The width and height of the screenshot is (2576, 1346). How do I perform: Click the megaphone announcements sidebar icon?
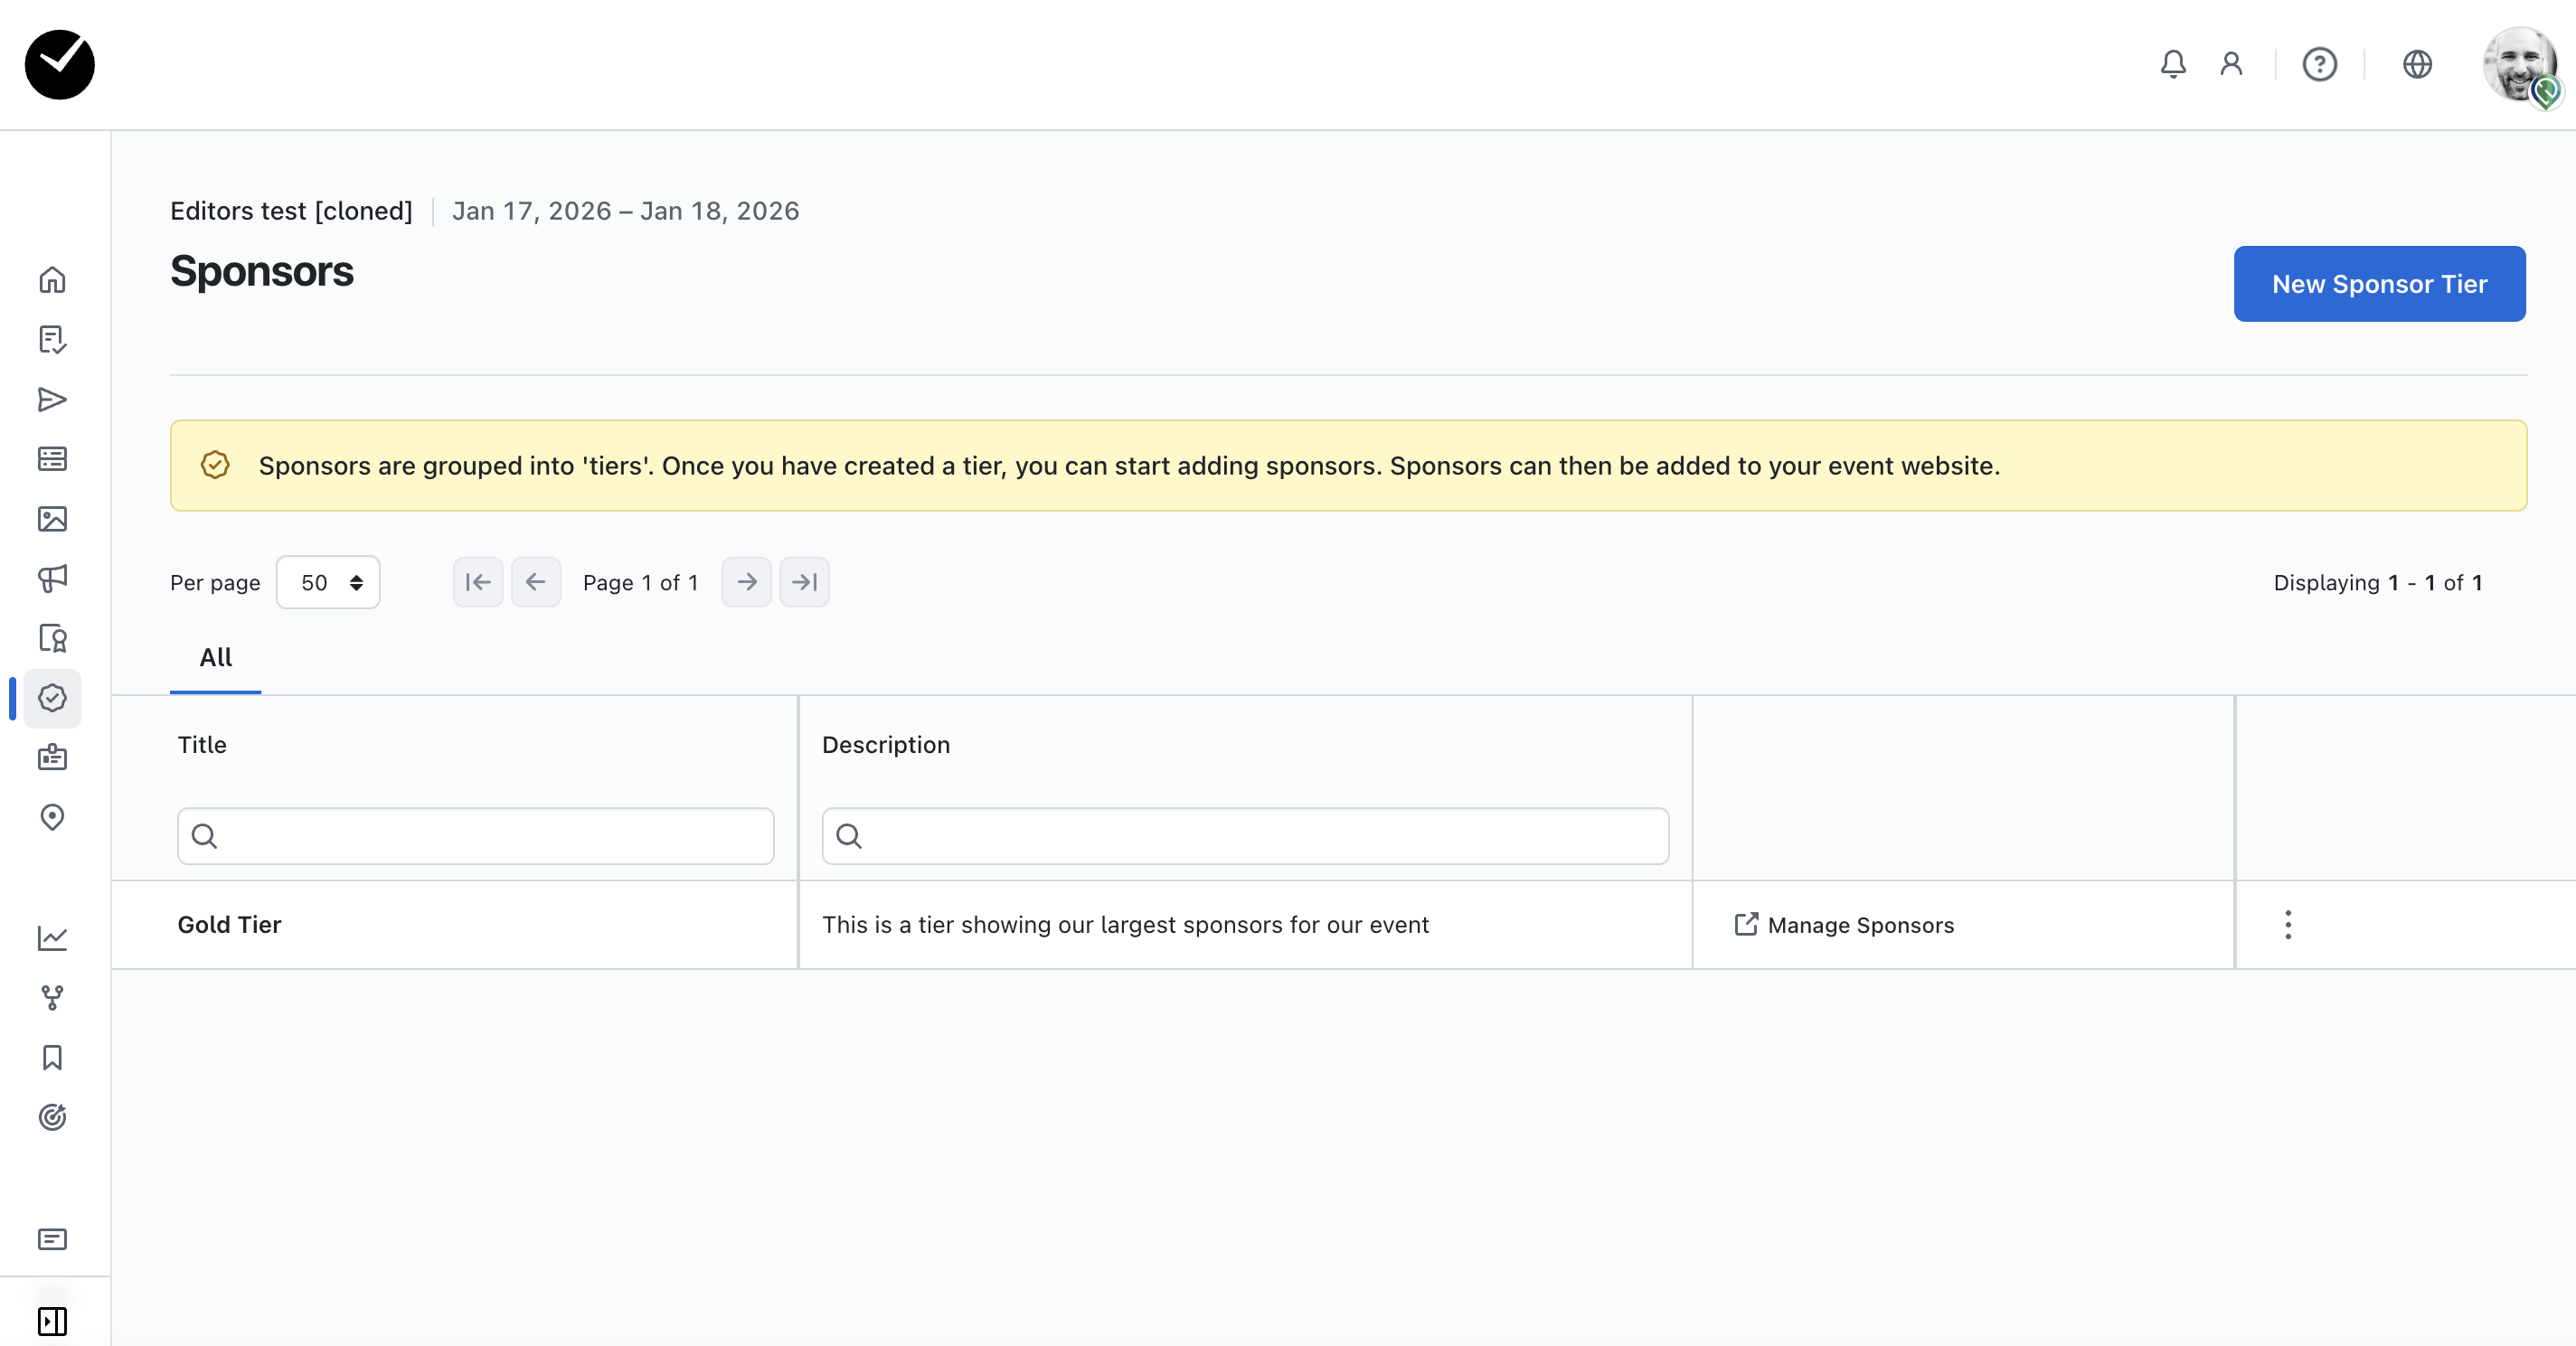(52, 578)
